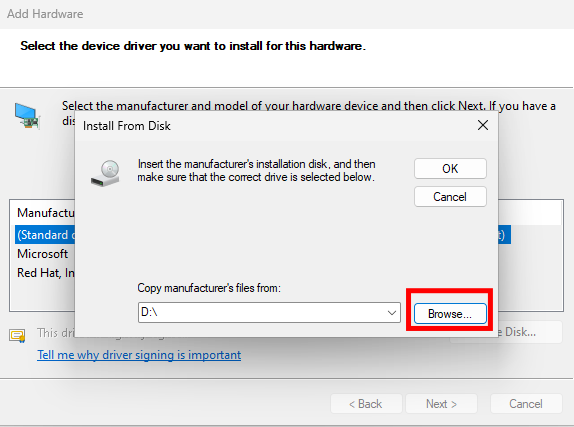The height and width of the screenshot is (427, 574).
Task: Go to previous step with Back
Action: point(366,404)
